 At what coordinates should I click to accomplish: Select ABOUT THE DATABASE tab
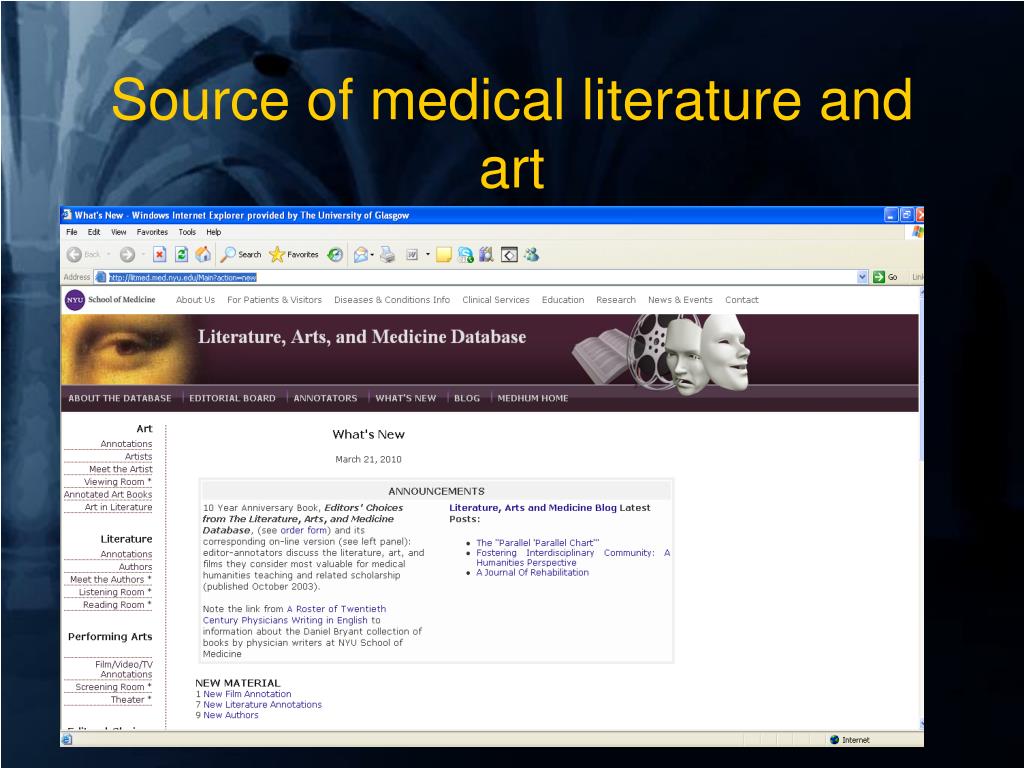click(120, 398)
